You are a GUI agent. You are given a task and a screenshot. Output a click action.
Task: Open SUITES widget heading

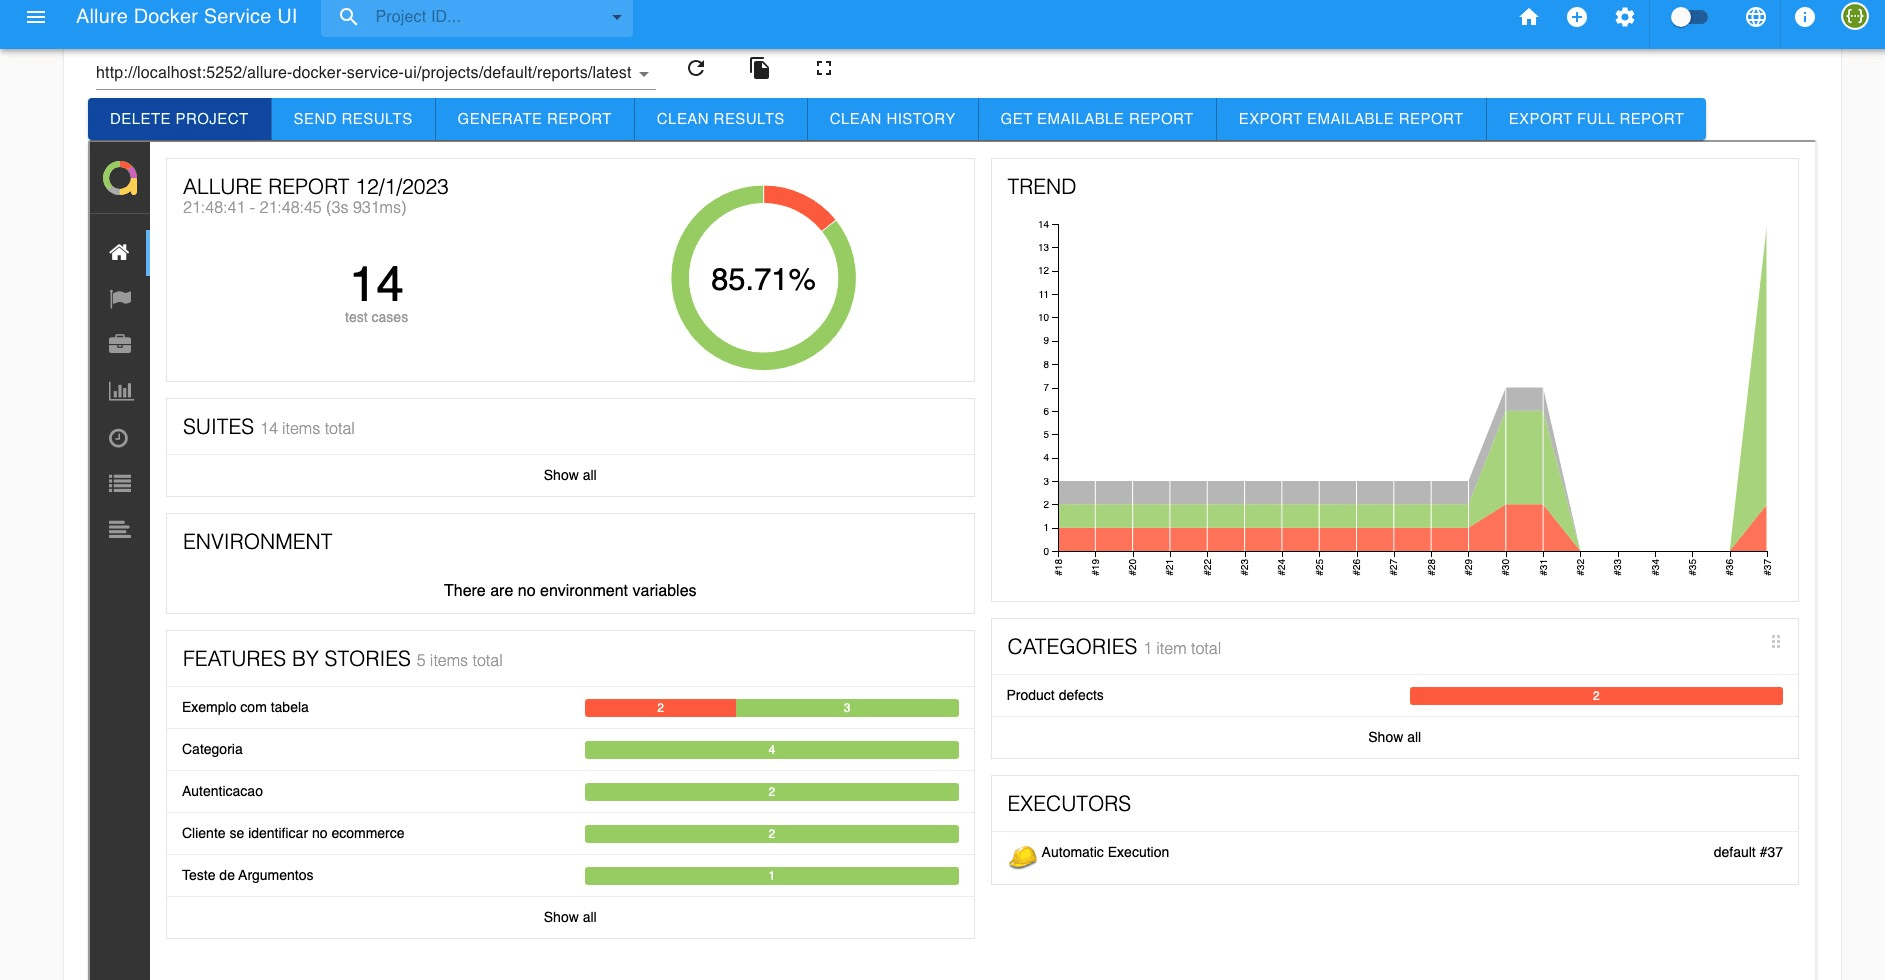218,427
